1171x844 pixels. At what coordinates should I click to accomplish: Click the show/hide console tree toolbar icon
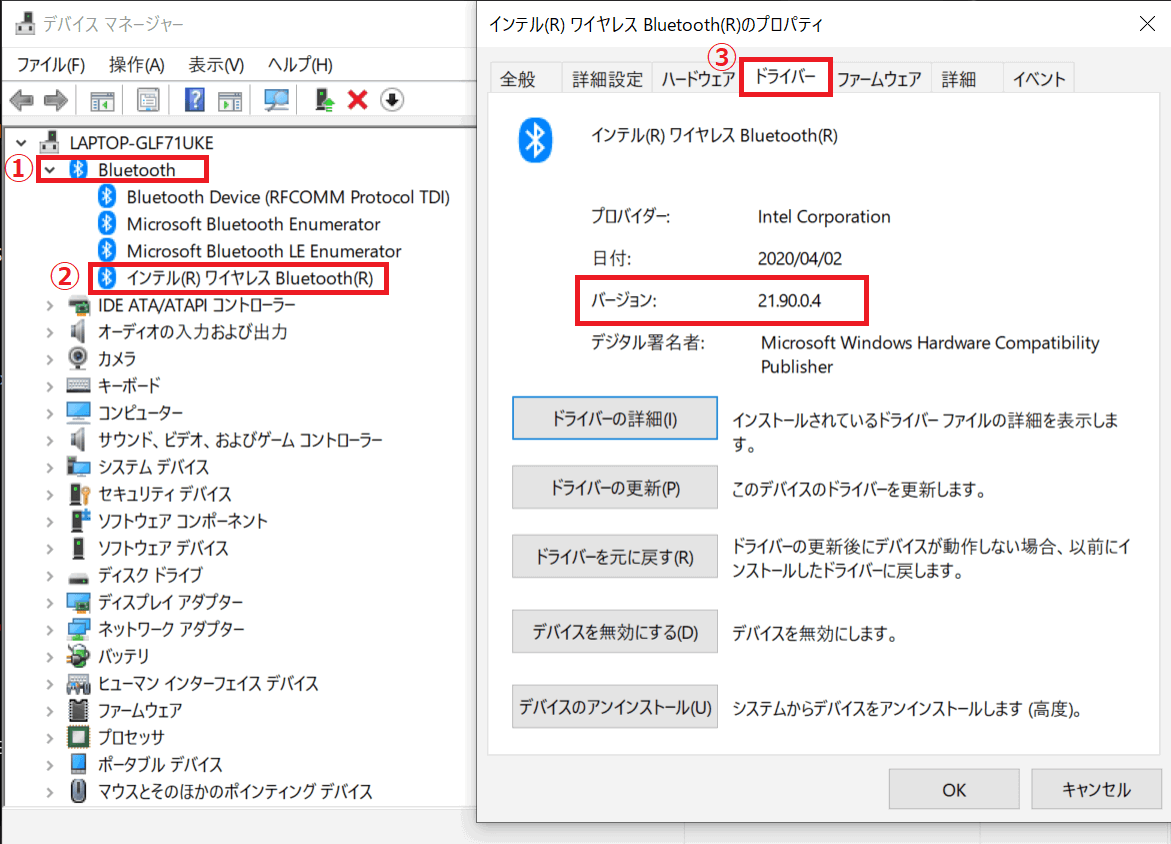(x=102, y=100)
